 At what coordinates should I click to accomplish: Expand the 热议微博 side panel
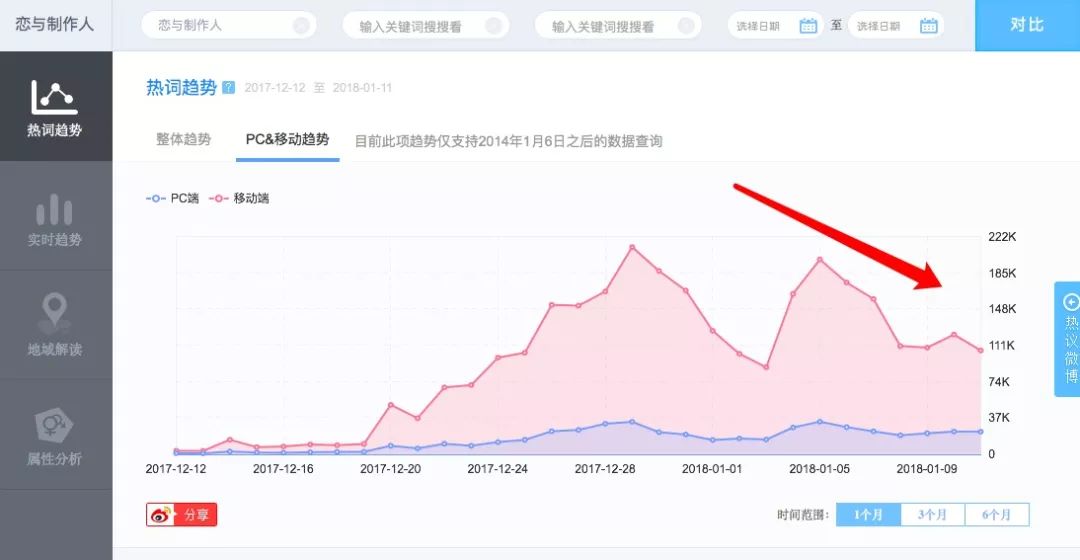click(x=1068, y=339)
